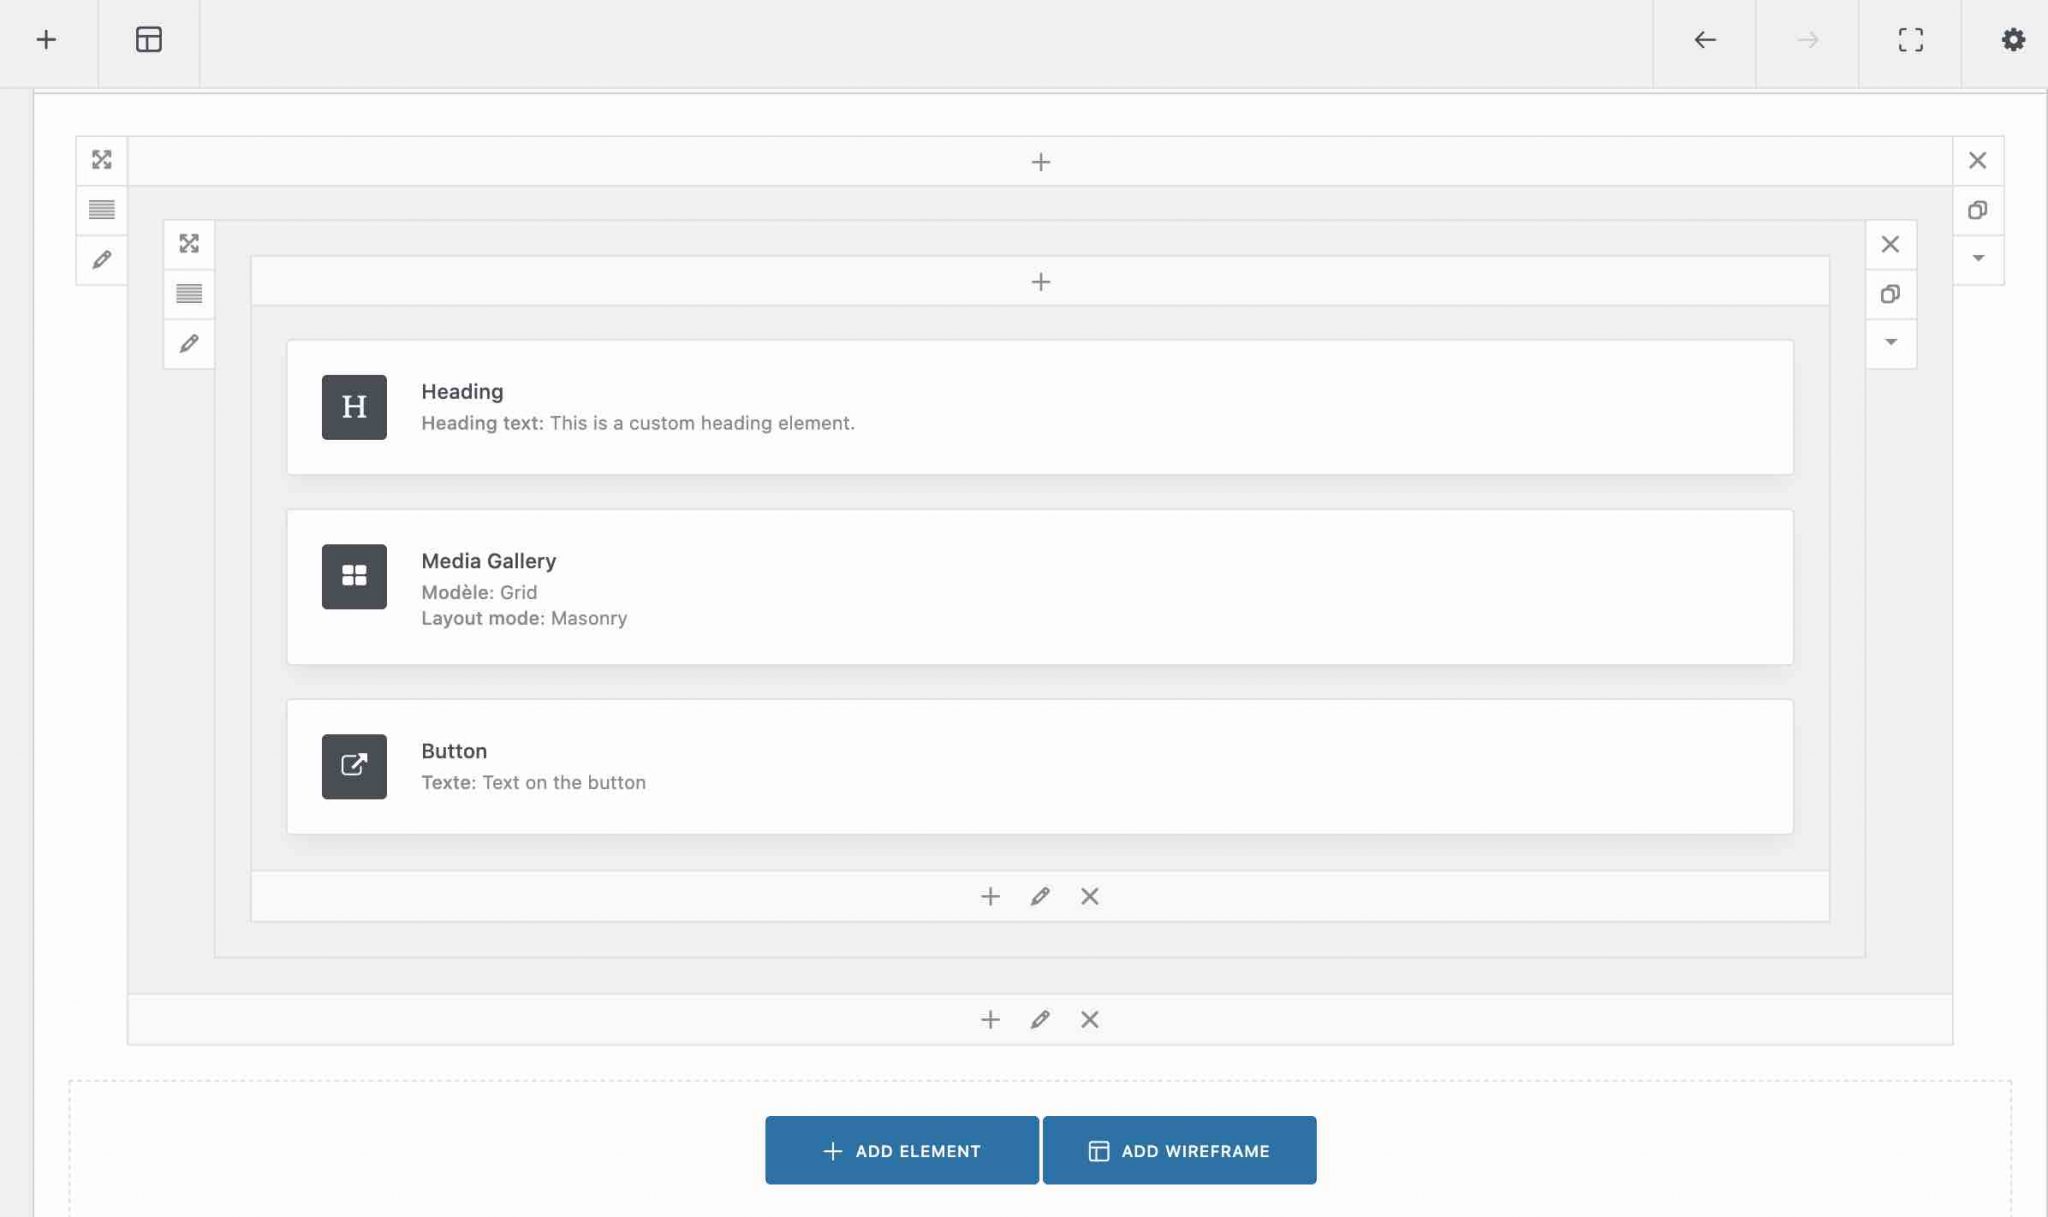Open the settings gear in the top bar

[x=2013, y=40]
